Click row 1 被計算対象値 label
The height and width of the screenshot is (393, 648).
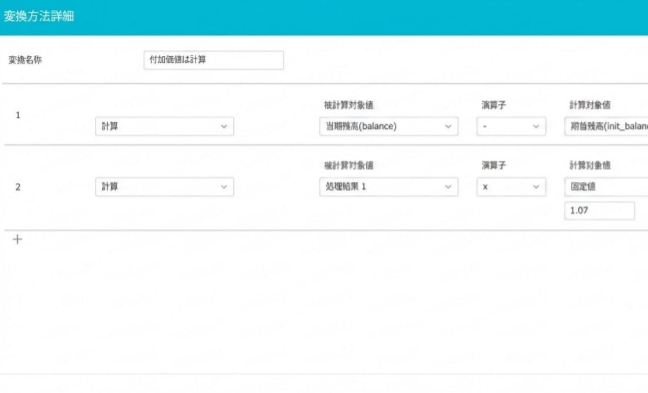(x=349, y=105)
